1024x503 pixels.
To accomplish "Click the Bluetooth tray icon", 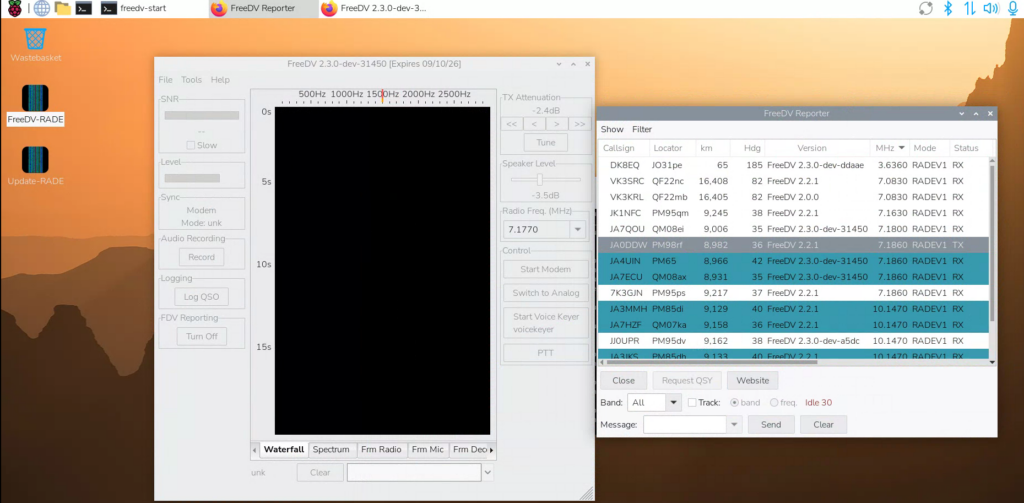I will (x=948, y=9).
